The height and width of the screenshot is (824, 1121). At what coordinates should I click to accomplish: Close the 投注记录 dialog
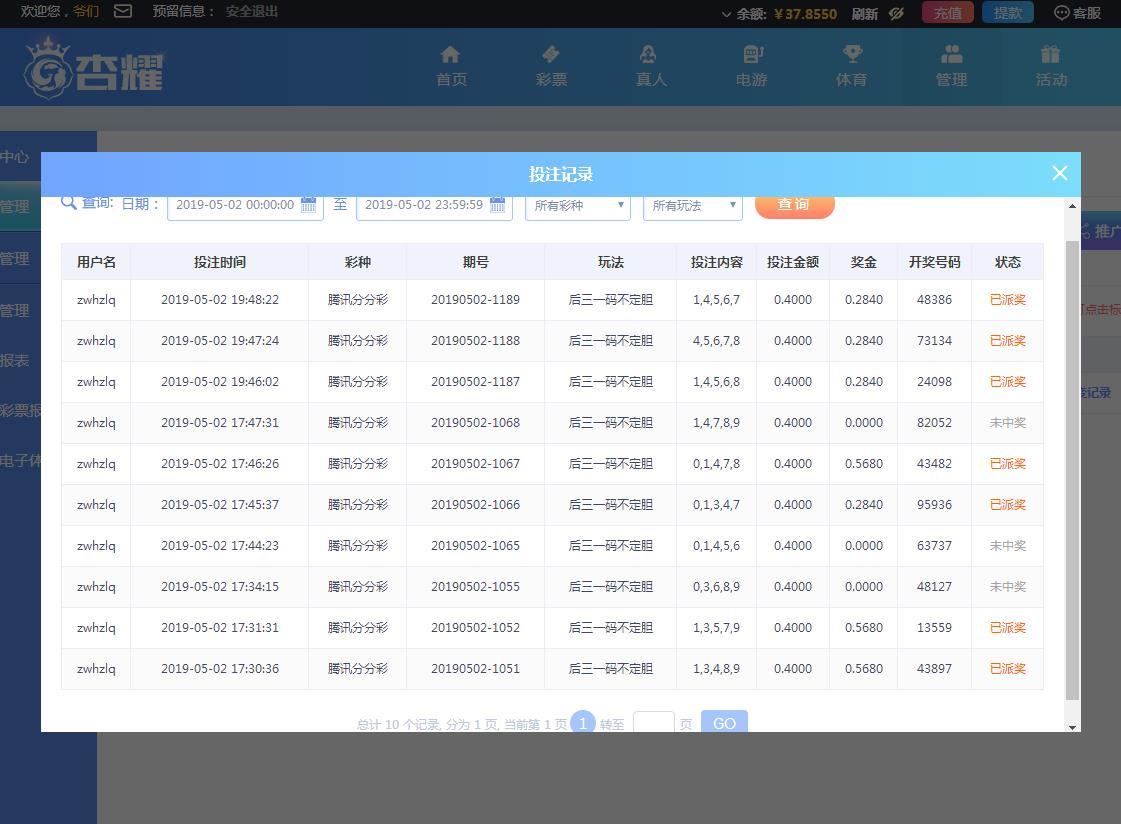coord(1060,173)
